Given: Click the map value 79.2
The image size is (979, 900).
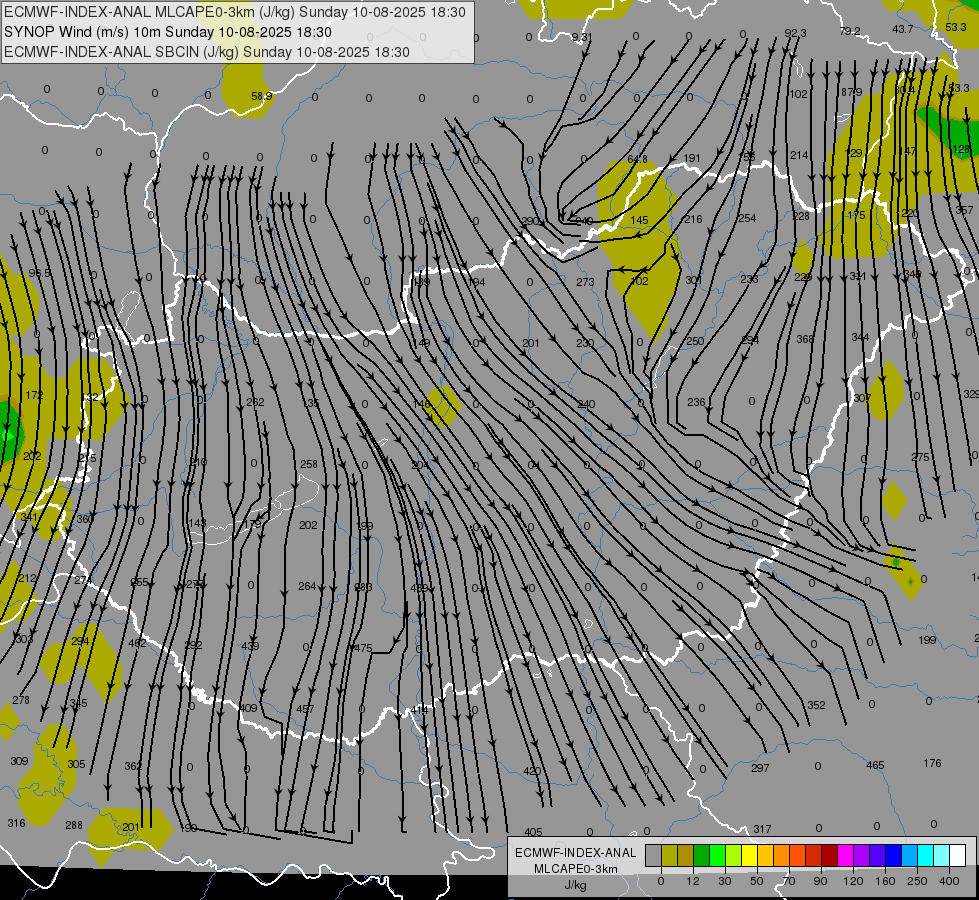Looking at the screenshot, I should pos(850,31).
